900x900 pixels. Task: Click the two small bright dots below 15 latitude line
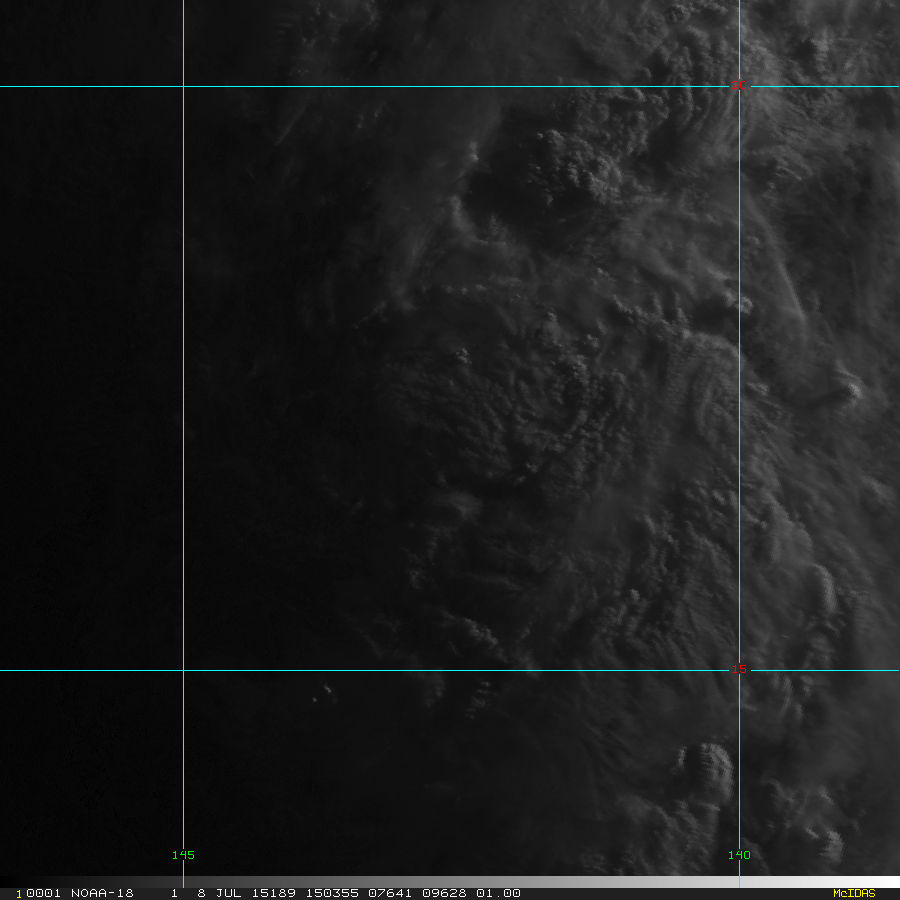pos(322,693)
